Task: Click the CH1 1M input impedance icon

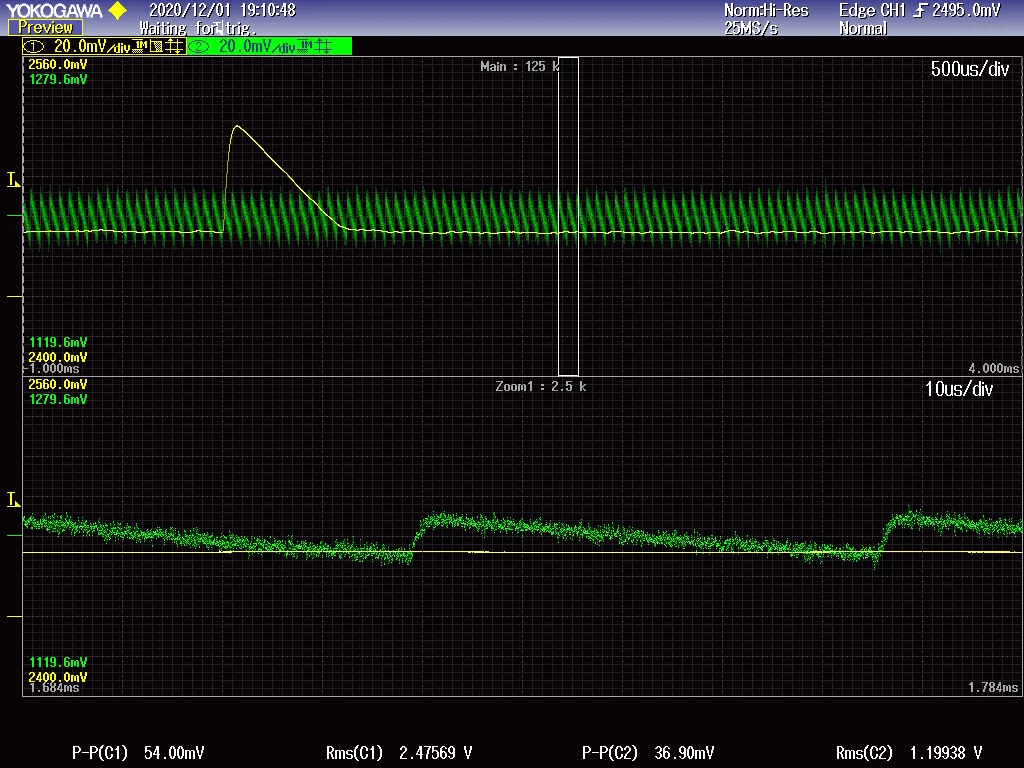Action: point(140,46)
